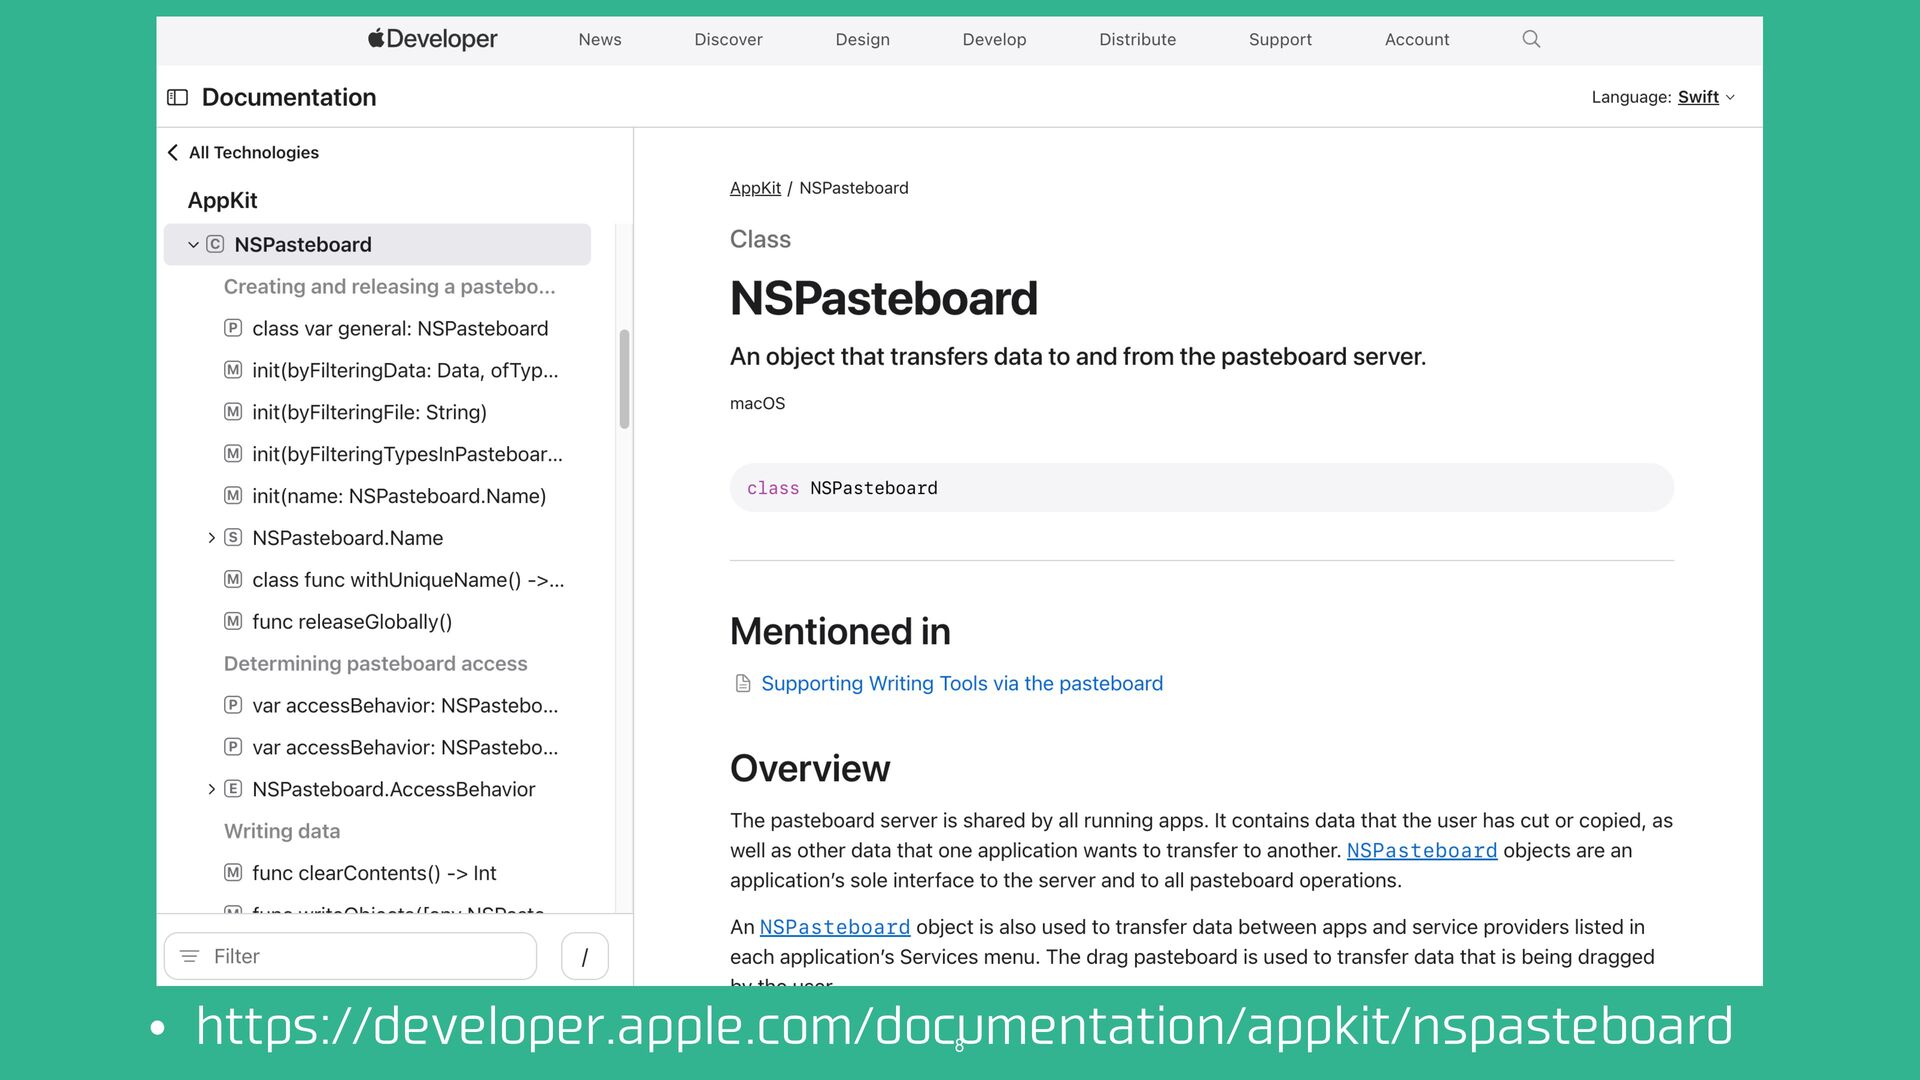The image size is (1920, 1080).
Task: Open the Discover menu
Action: tap(728, 39)
